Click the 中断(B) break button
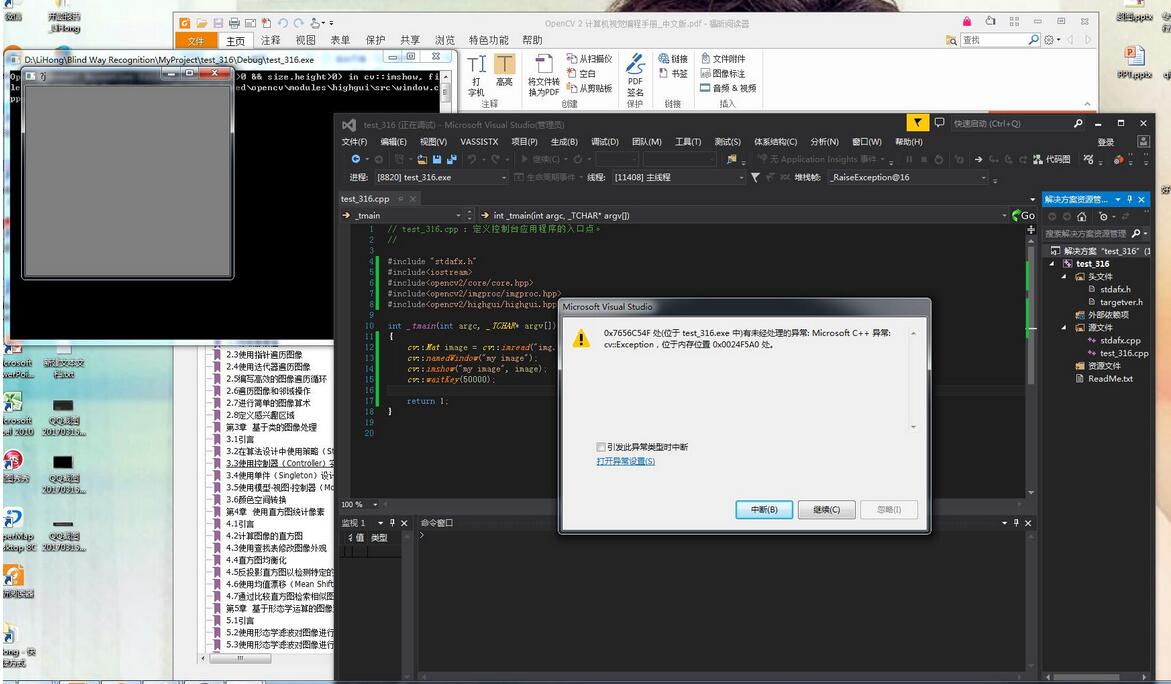1171x684 pixels. tap(764, 509)
